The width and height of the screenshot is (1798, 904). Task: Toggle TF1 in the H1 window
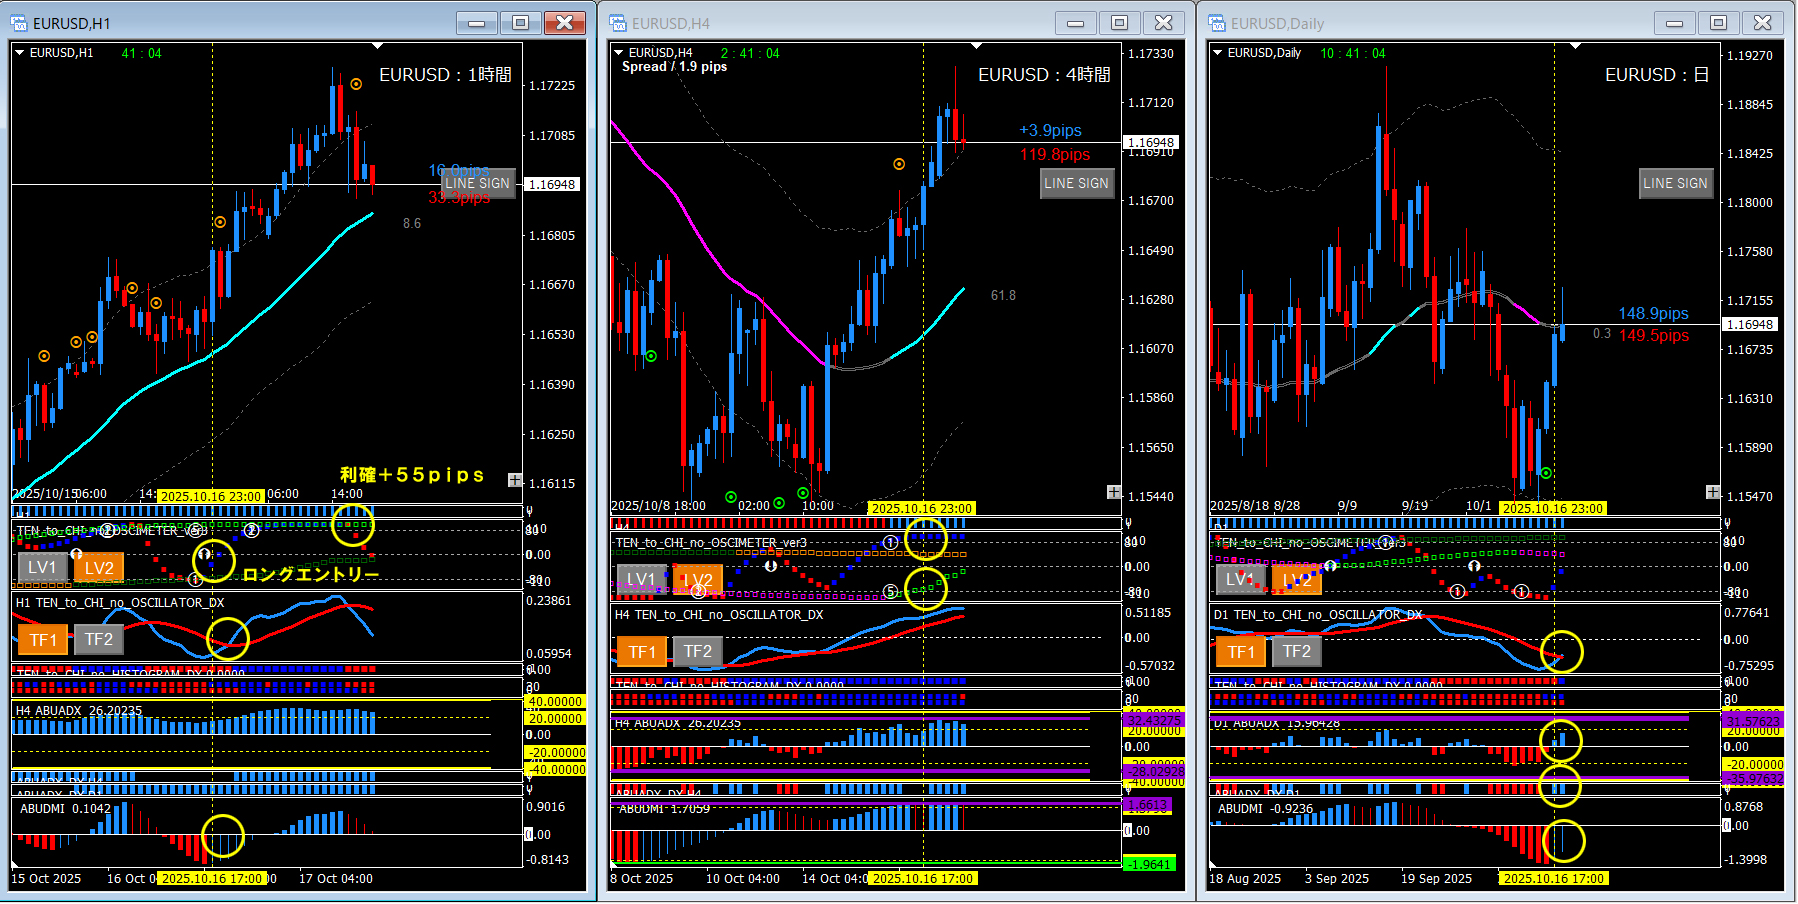click(x=42, y=640)
